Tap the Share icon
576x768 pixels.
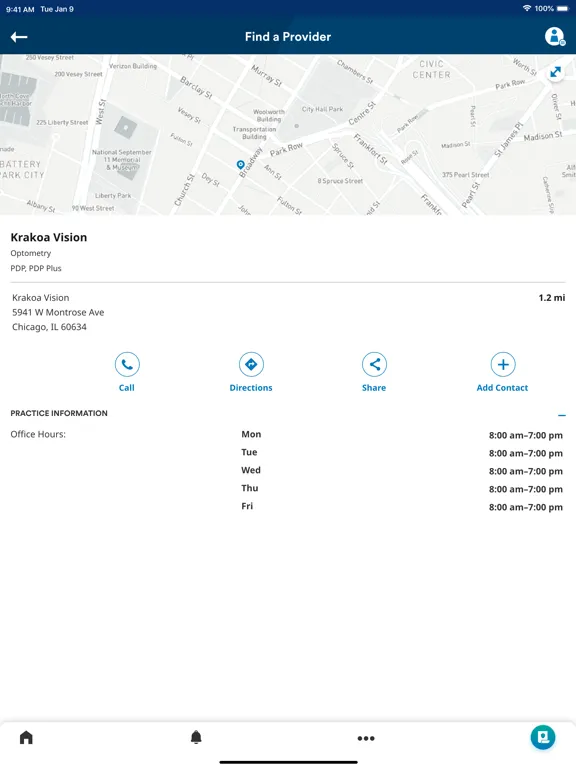[x=374, y=364]
